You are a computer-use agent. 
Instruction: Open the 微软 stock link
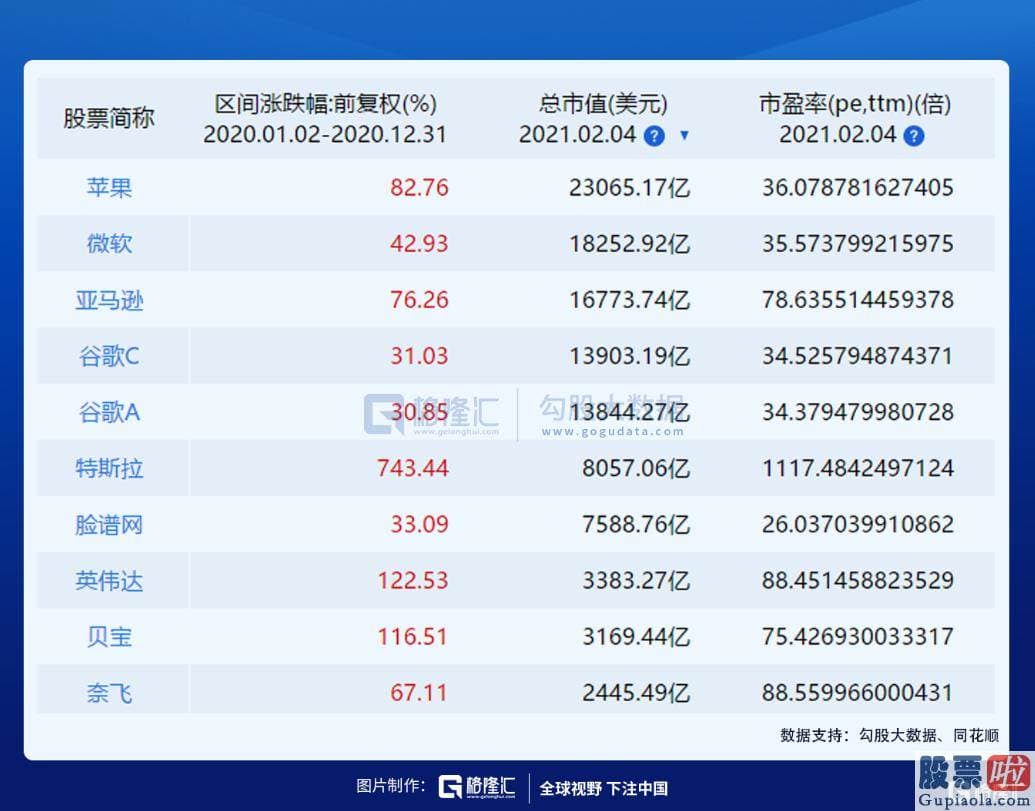pos(109,243)
